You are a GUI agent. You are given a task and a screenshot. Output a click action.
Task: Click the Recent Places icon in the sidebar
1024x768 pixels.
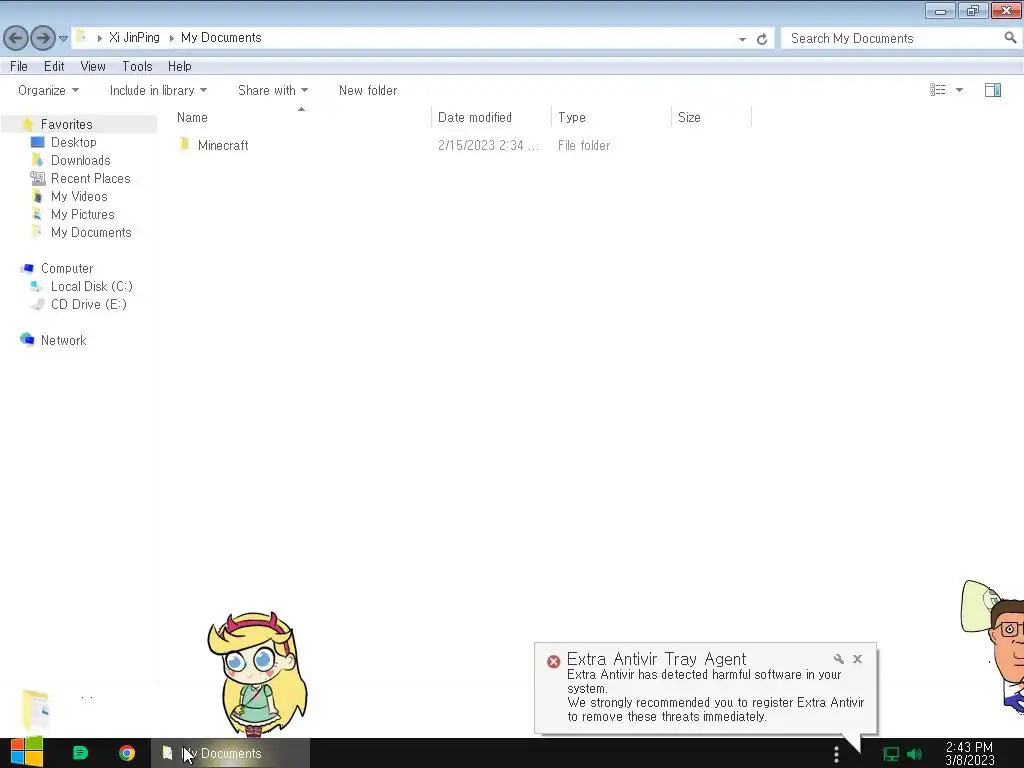coord(37,178)
